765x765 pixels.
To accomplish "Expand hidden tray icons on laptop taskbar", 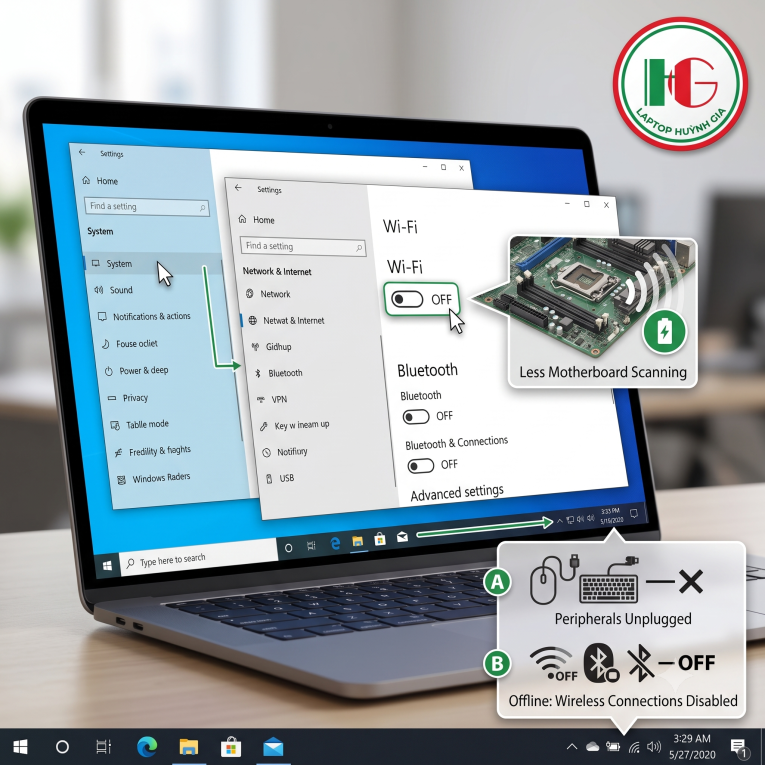I will tap(560, 521).
